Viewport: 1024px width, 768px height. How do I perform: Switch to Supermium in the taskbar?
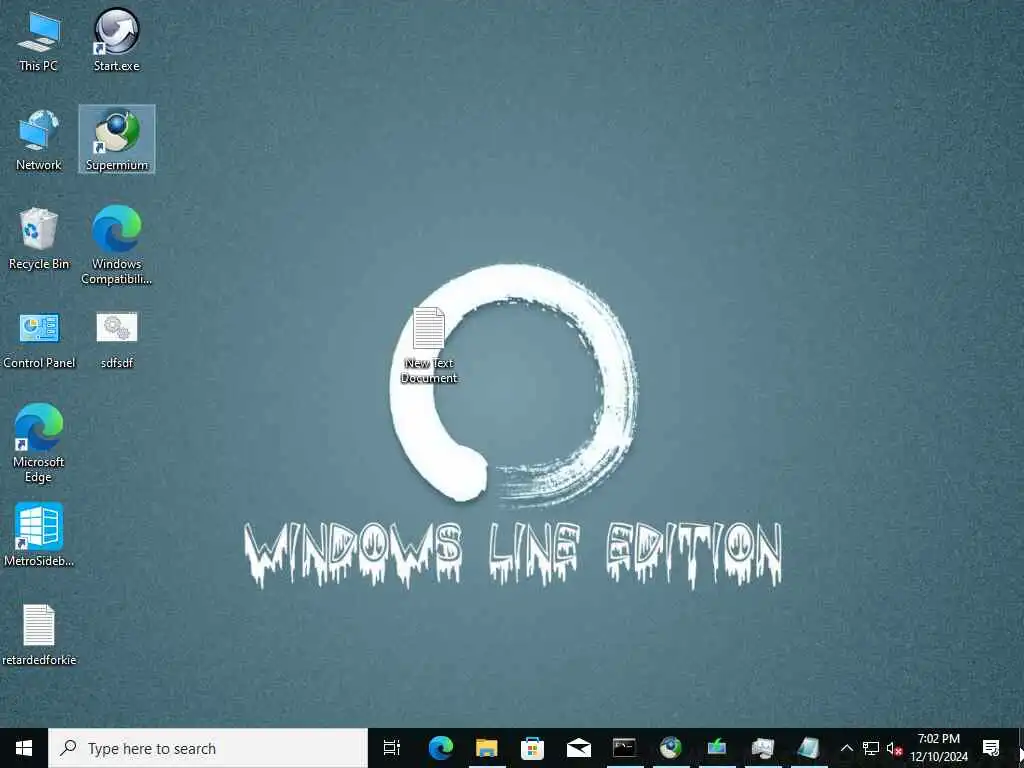[x=671, y=748]
